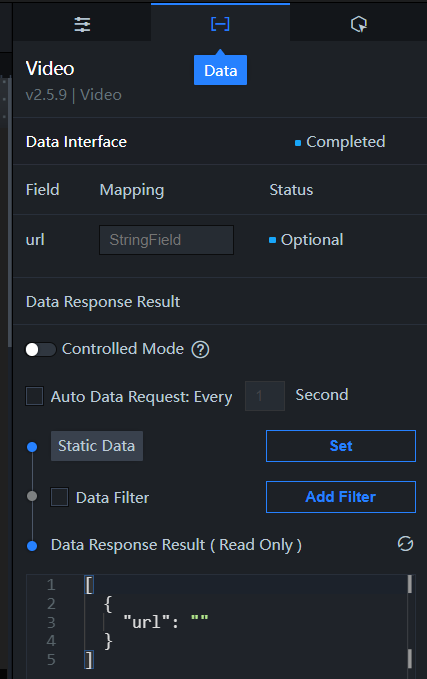Image resolution: width=427 pixels, height=679 pixels.
Task: Select the Data tab bracket icon
Action: 220,24
